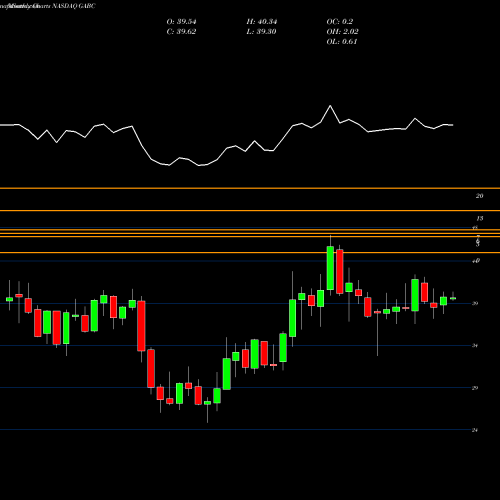Screen dimensions: 500x500
Task: Click the 24 price axis label
Action: [x=475, y=430]
